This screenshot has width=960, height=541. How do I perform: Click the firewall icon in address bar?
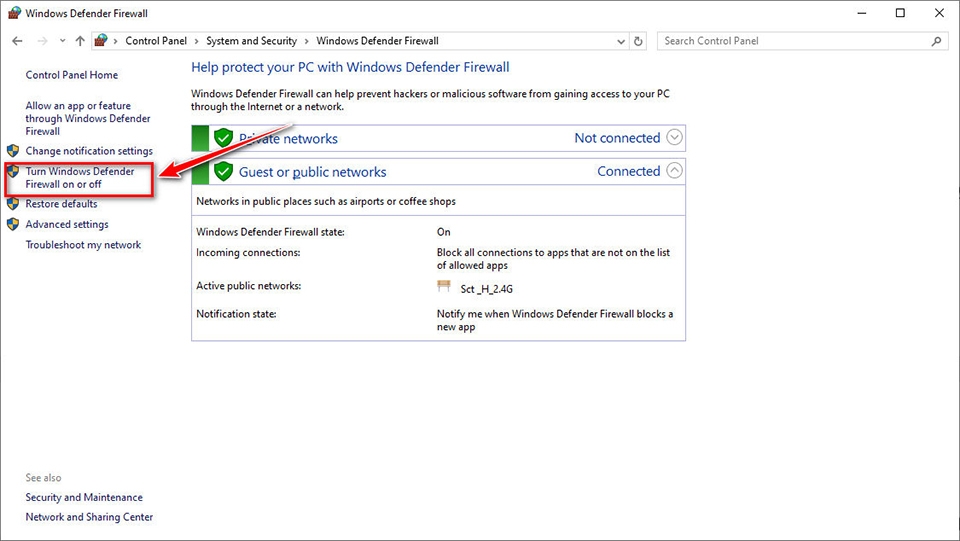101,40
